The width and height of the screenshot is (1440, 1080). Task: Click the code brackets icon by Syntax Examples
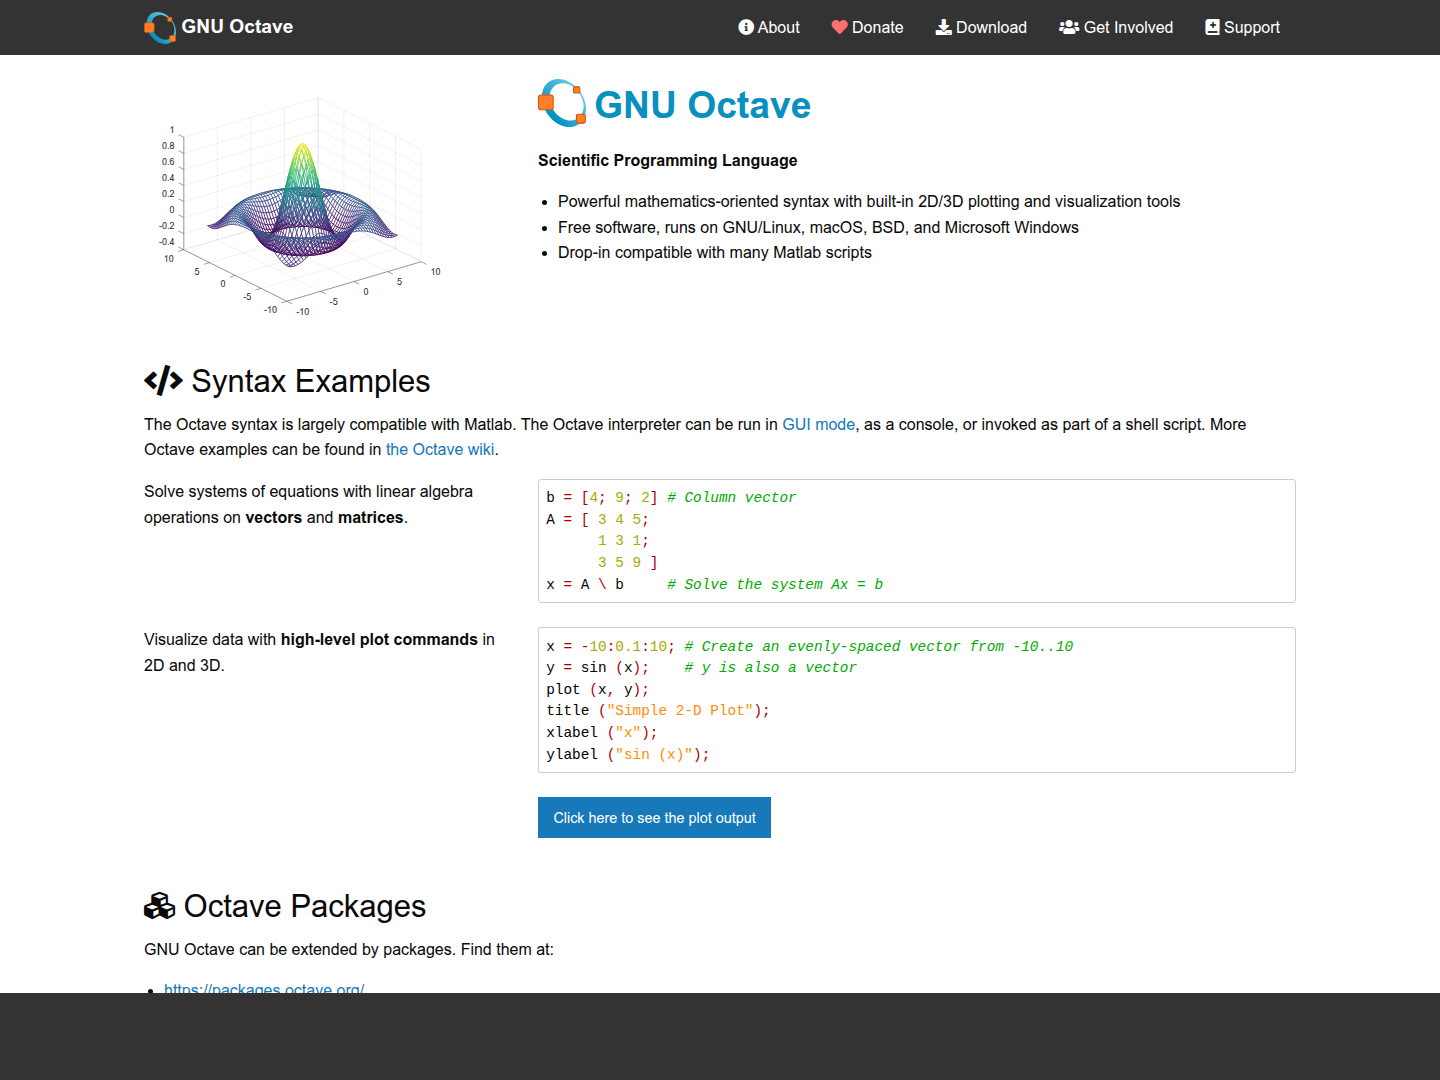point(163,381)
